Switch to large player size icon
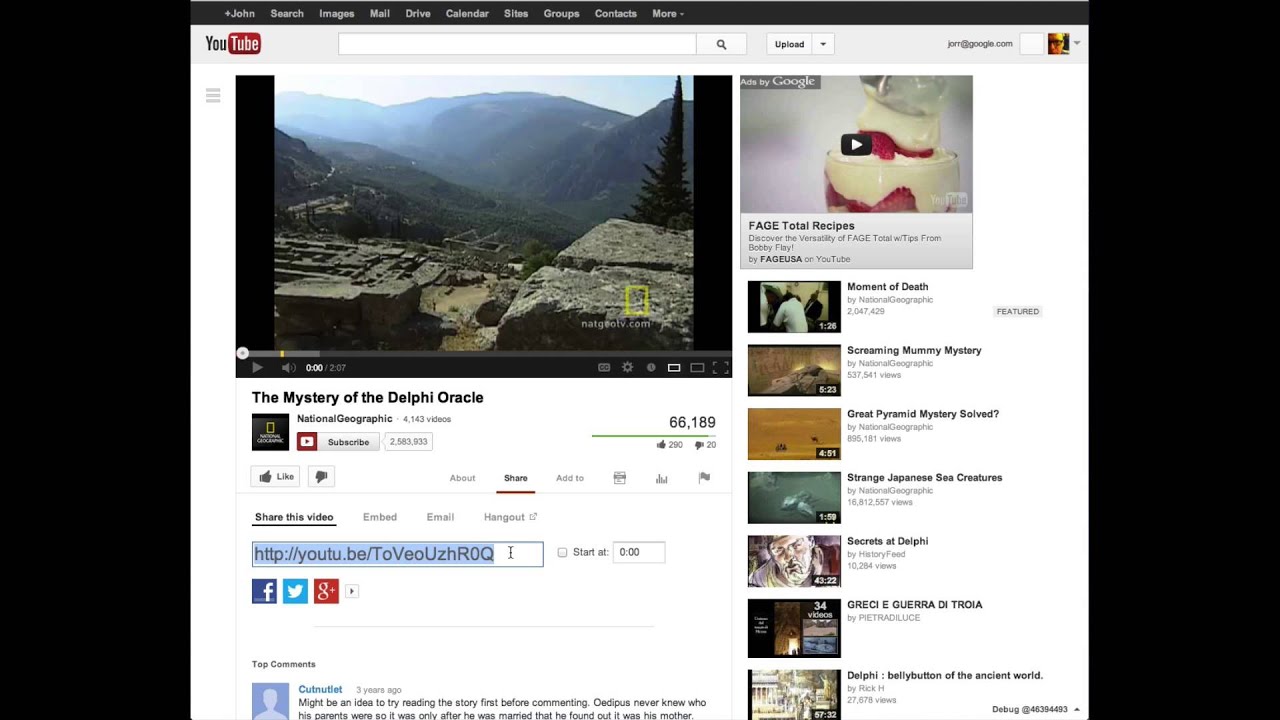 point(697,368)
